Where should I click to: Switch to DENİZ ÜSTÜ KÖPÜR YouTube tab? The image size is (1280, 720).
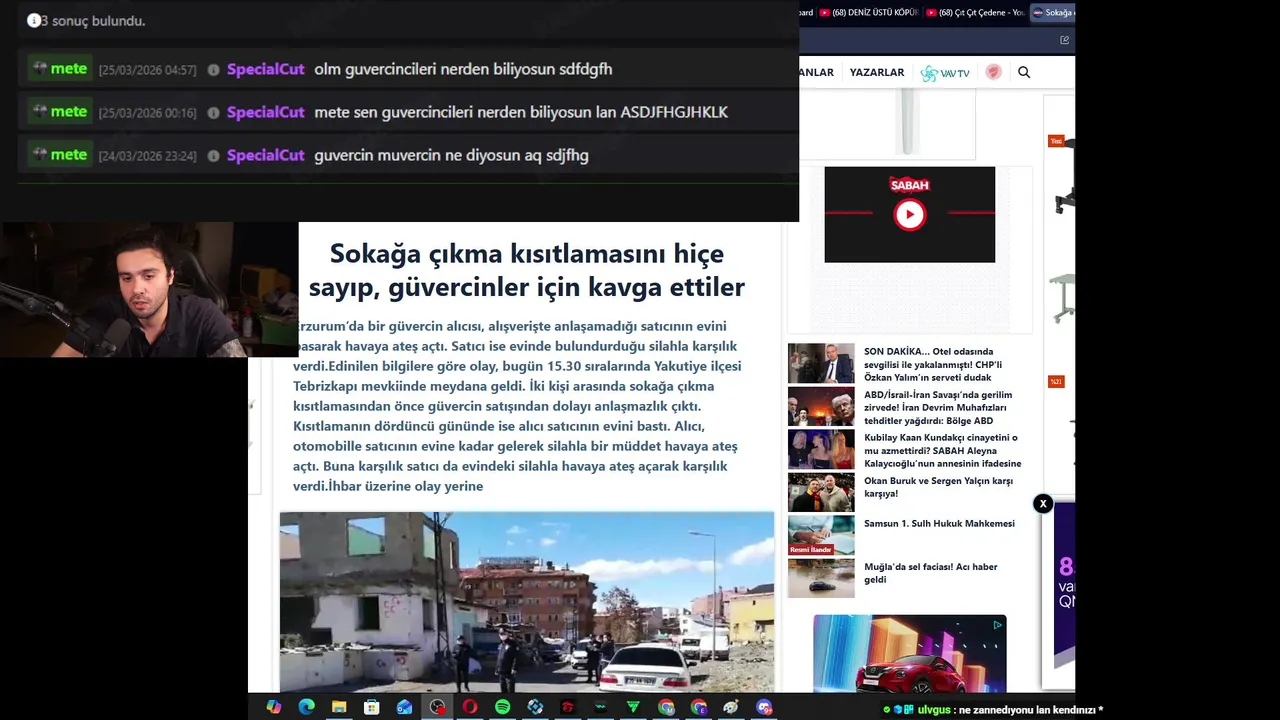869,13
